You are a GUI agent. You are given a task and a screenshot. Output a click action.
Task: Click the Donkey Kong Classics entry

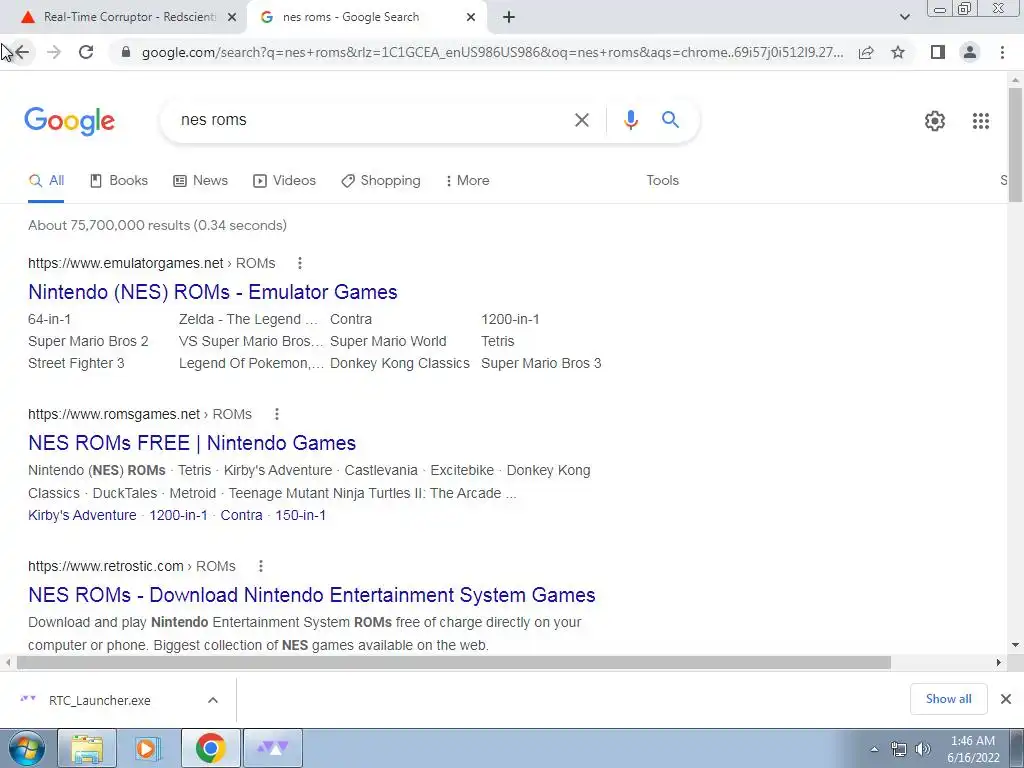400,363
